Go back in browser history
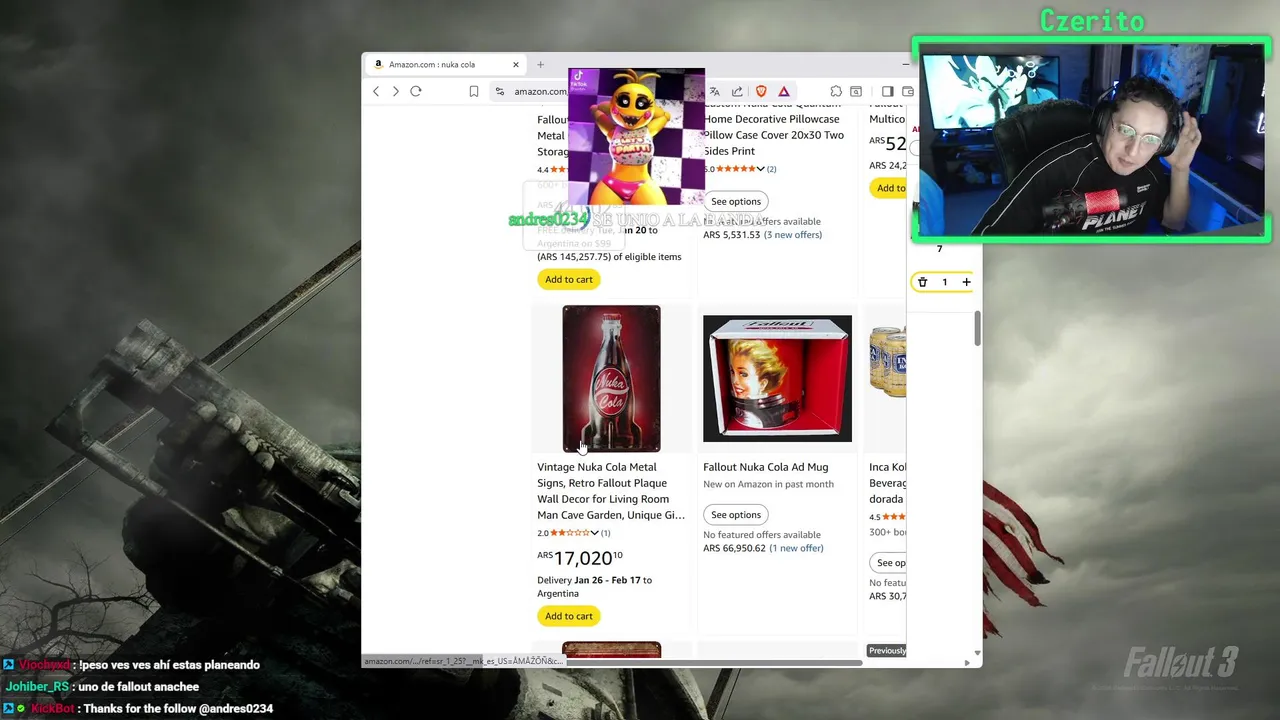Screen dimensions: 1280x720 [376, 91]
